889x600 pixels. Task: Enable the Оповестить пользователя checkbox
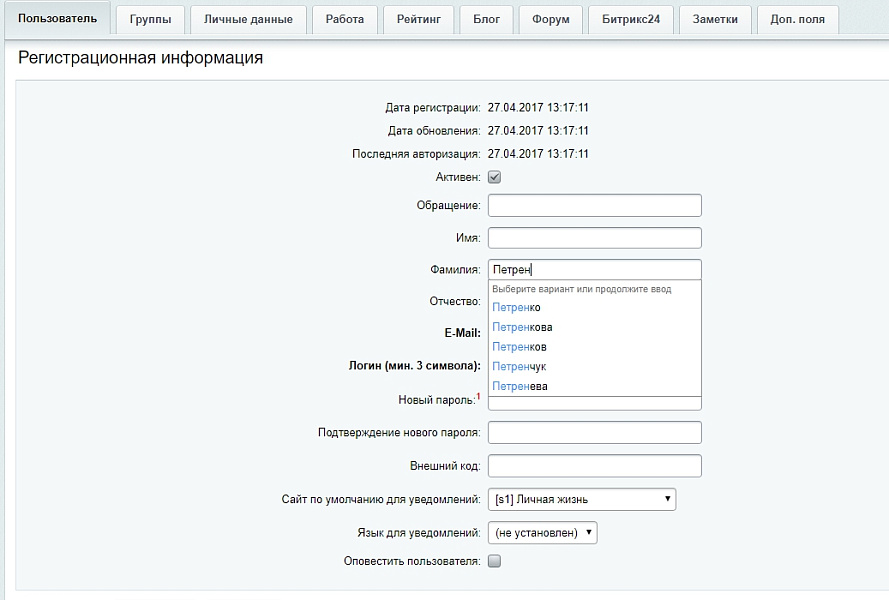click(x=494, y=561)
